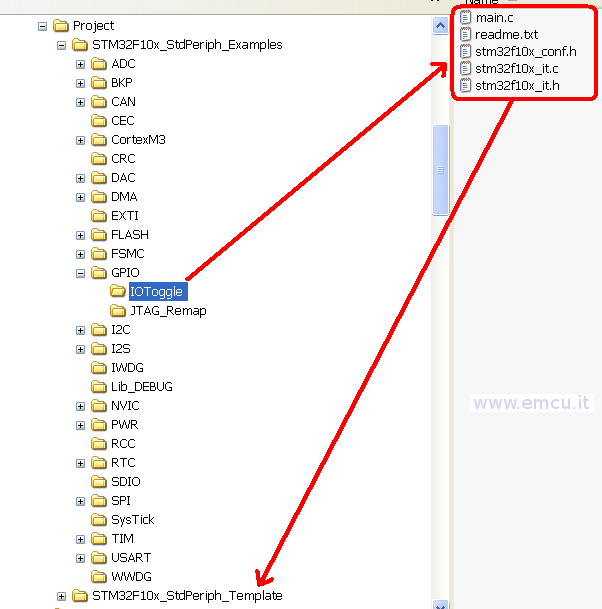This screenshot has width=602, height=609.
Task: Click the tree scrollbar down arrow
Action: click(440, 605)
